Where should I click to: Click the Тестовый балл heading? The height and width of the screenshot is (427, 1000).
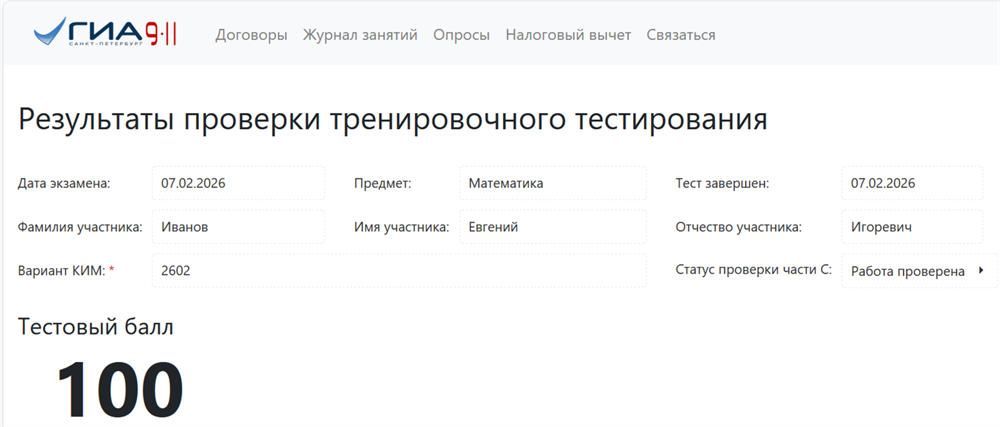coord(96,327)
